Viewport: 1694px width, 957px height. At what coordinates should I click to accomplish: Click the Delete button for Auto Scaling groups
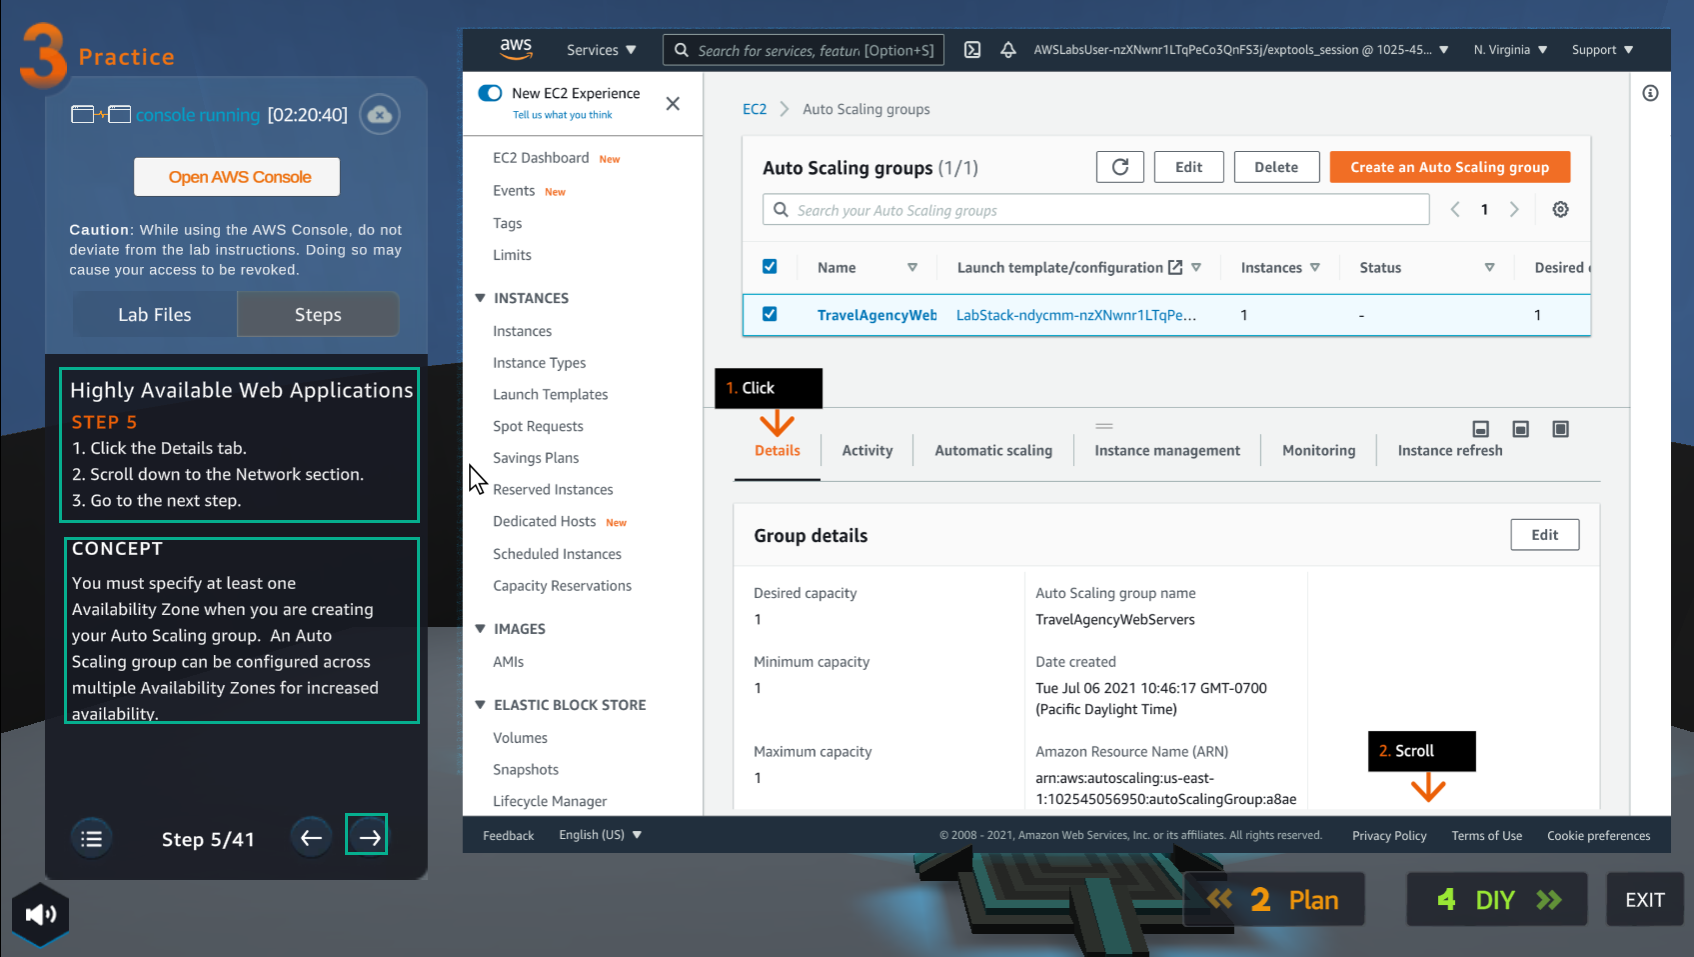pos(1277,167)
